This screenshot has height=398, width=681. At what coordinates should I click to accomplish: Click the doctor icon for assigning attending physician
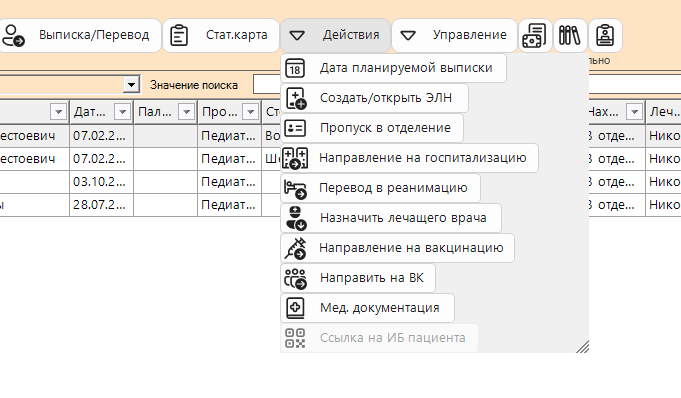[x=296, y=218]
